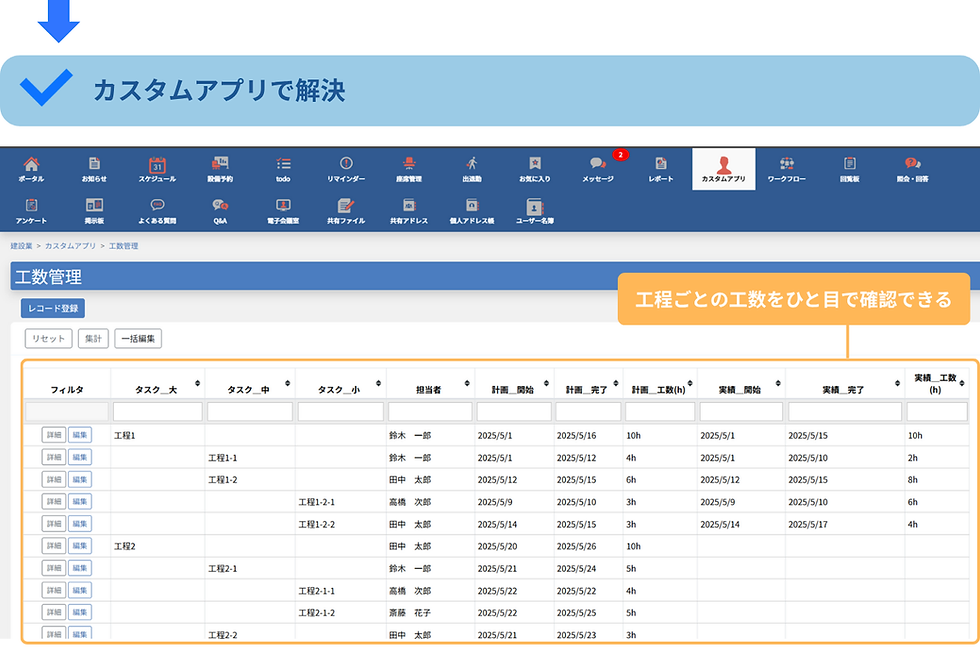Open the todo list icon
This screenshot has width=980, height=653.
pyautogui.click(x=283, y=169)
